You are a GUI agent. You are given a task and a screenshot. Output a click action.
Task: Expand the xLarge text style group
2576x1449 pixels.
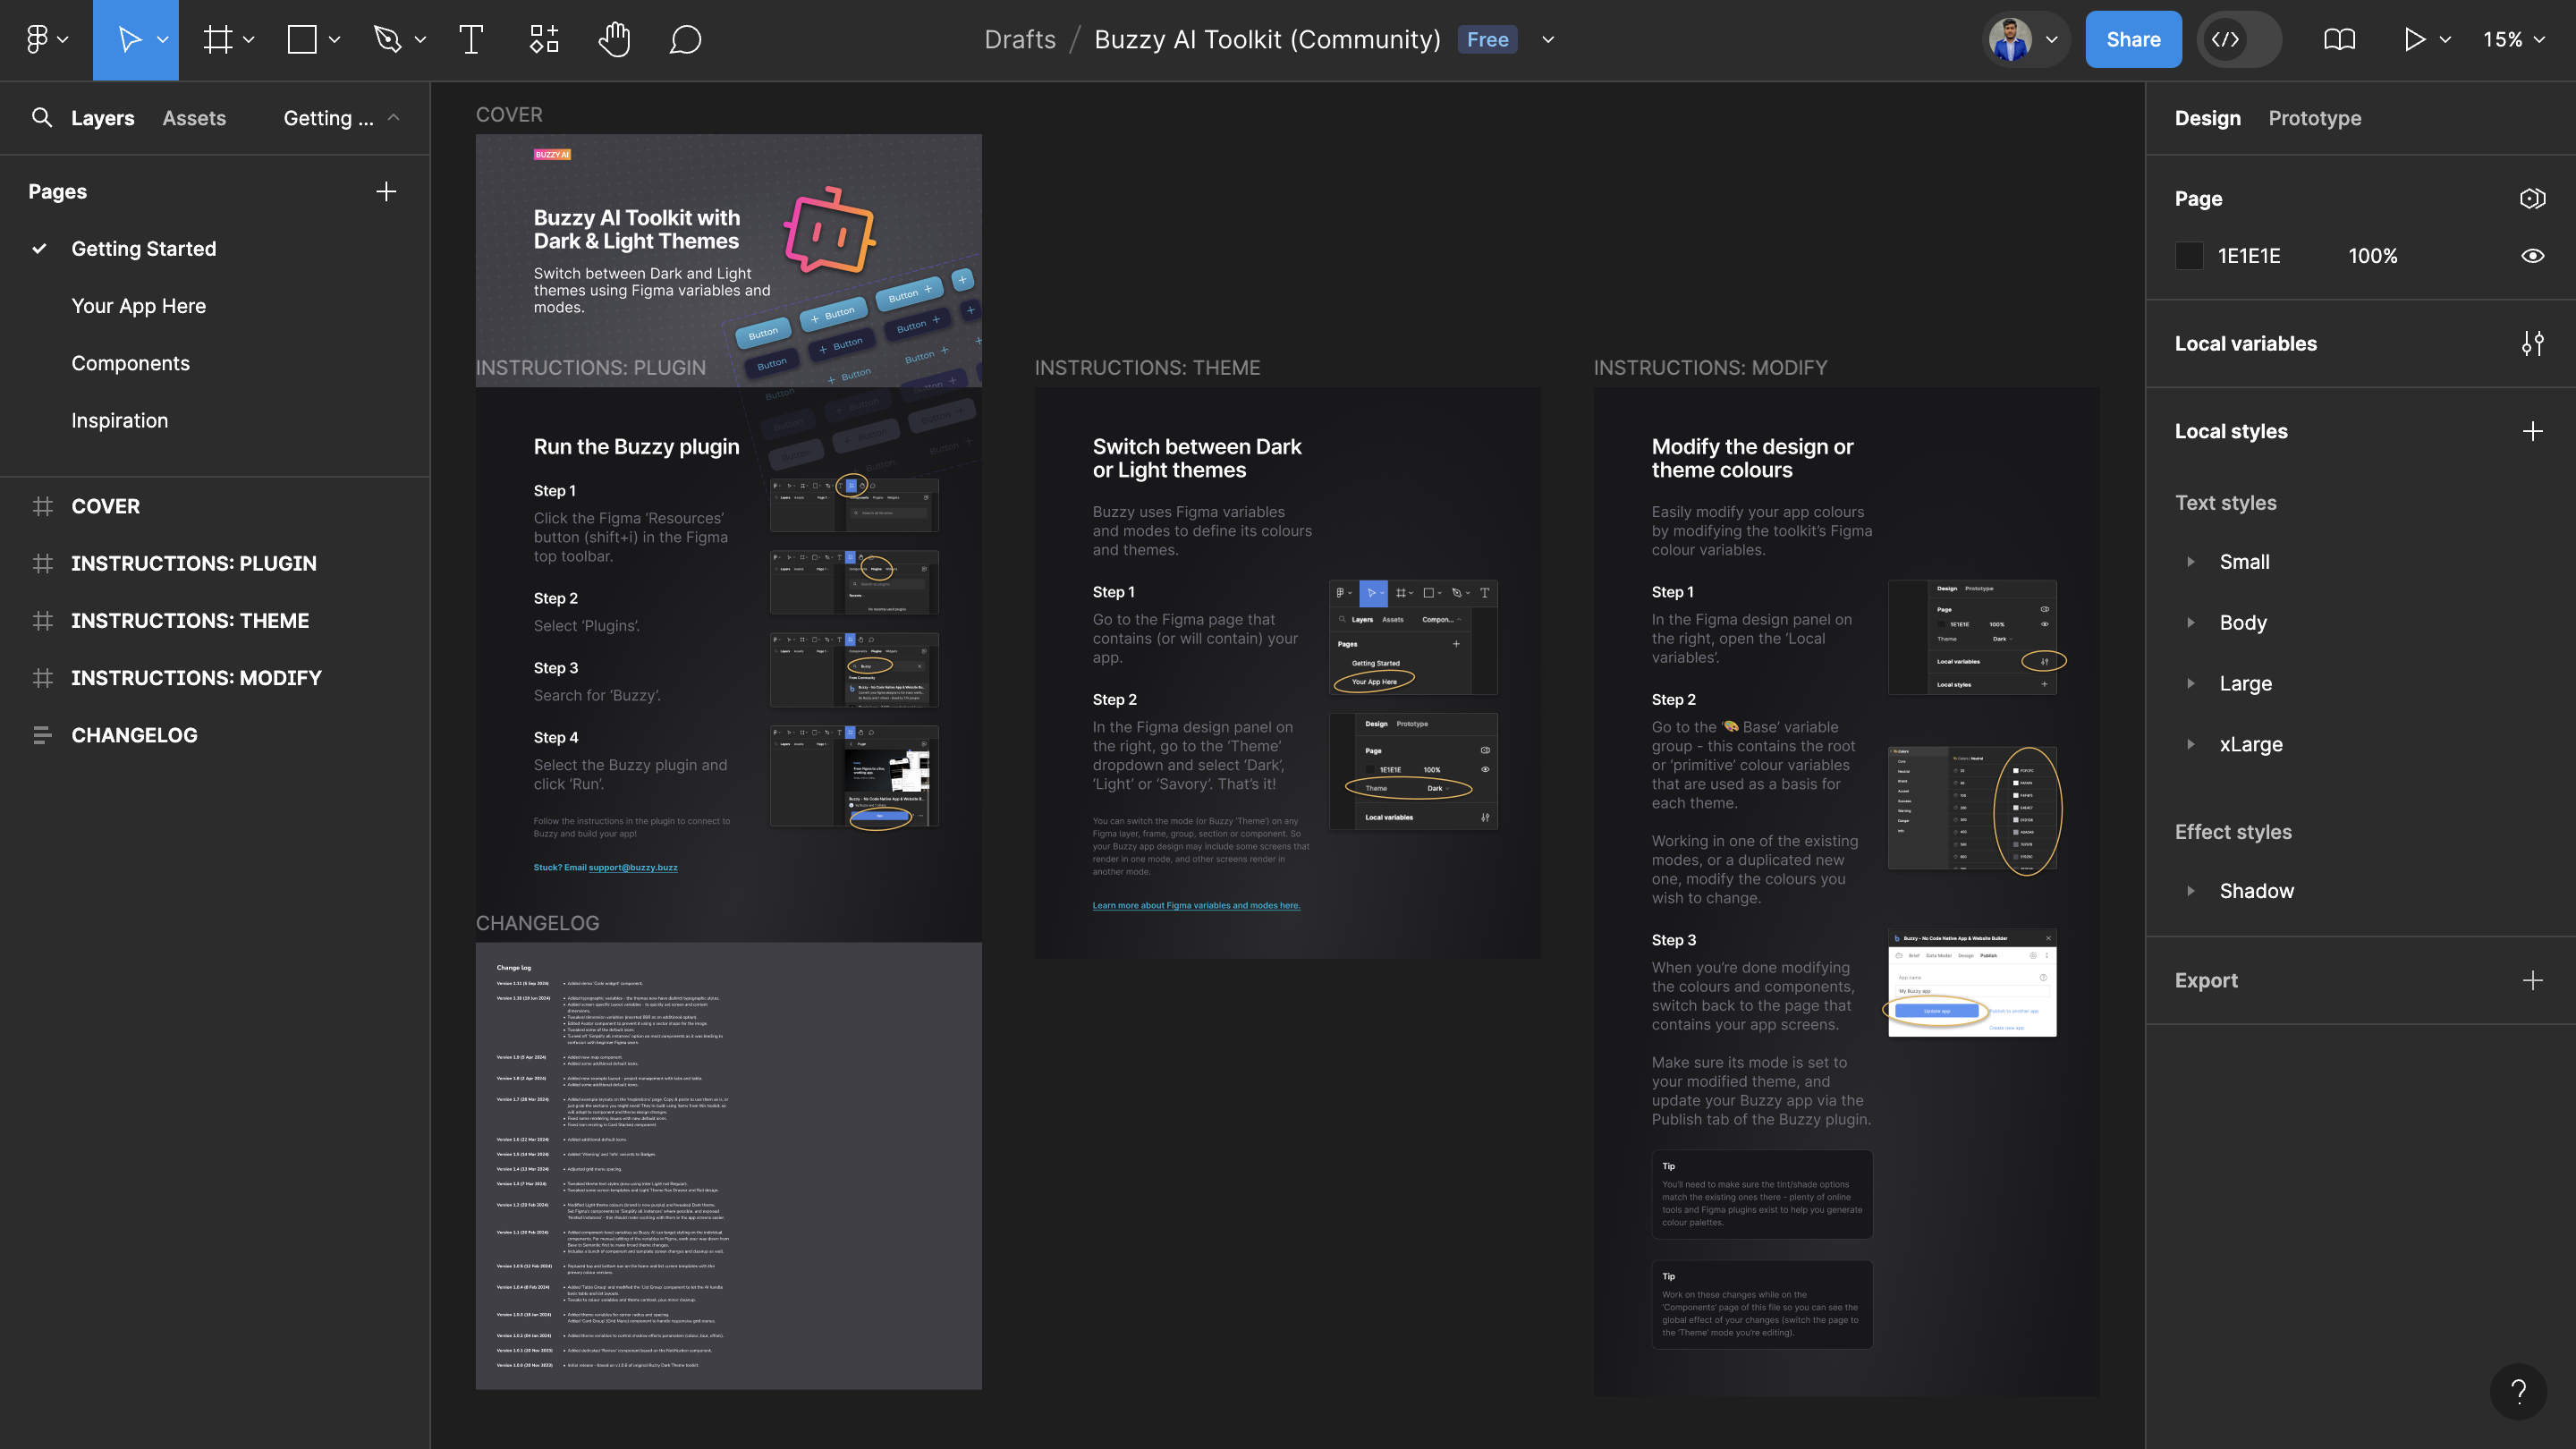[x=2190, y=745]
